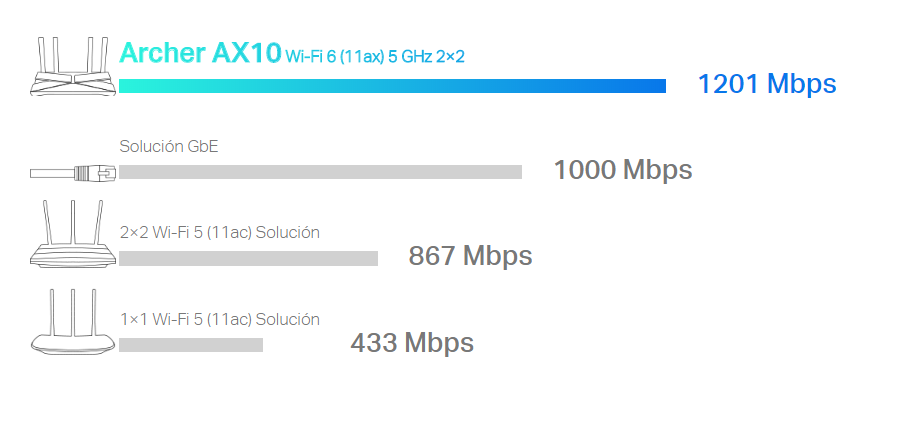914x434 pixels.
Task: Click the 1×1 Wi-Fi 5 (11ac) Solución label
Action: pyautogui.click(x=219, y=319)
